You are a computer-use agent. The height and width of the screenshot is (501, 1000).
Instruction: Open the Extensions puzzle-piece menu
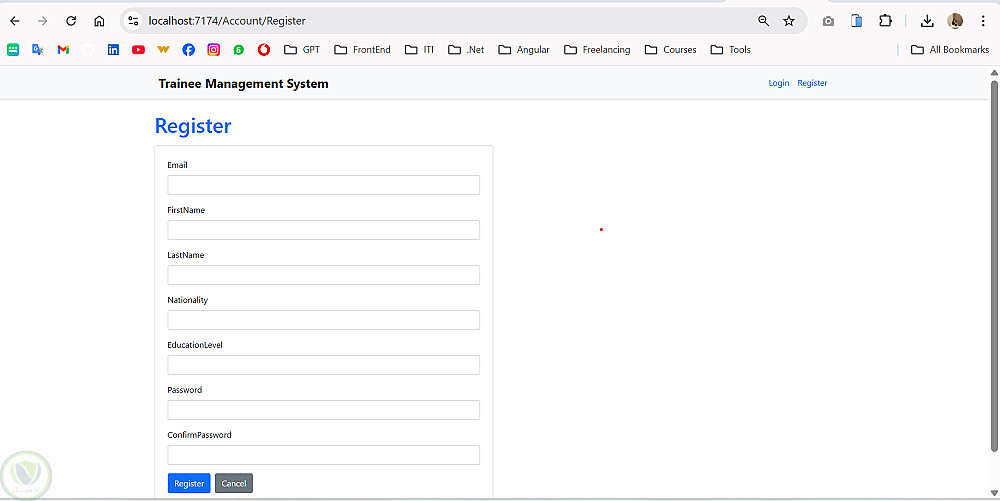[x=885, y=21]
